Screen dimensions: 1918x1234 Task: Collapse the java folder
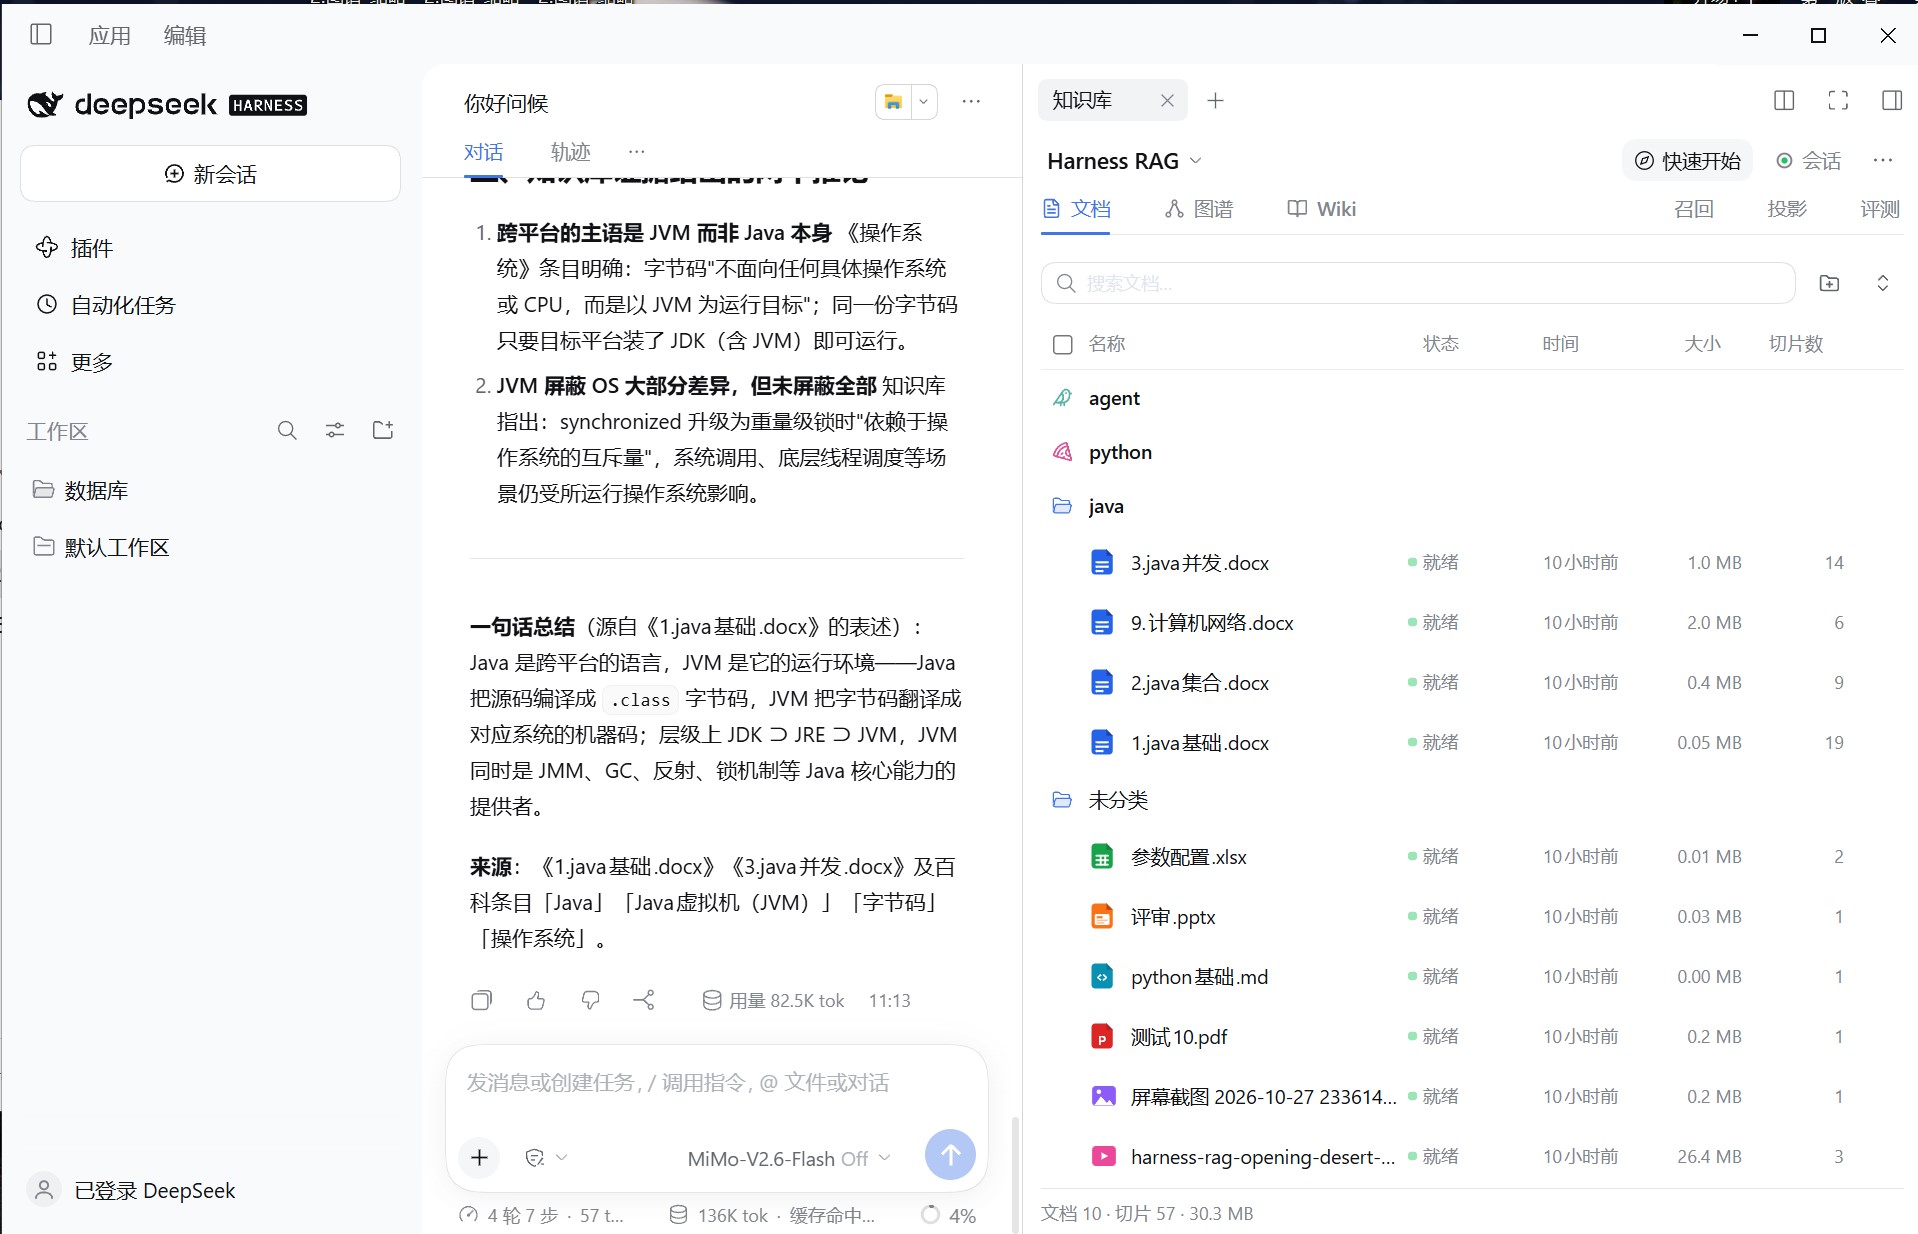[1062, 506]
